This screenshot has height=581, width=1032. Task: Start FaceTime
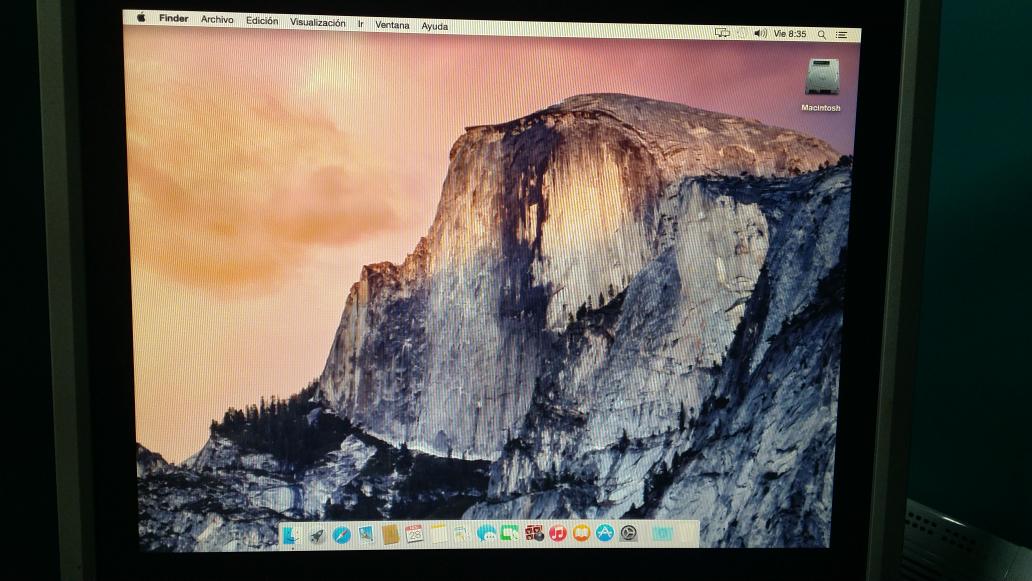[x=509, y=537]
